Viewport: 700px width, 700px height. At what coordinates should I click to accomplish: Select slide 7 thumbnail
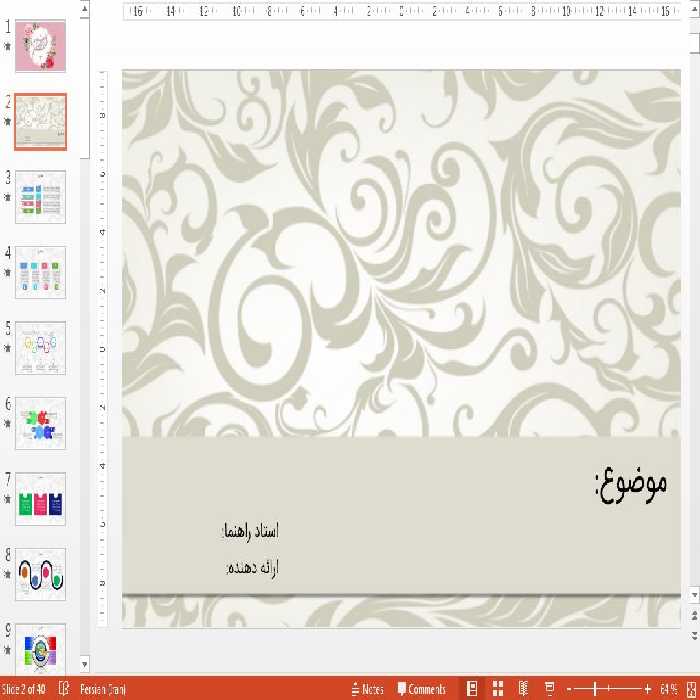pyautogui.click(x=41, y=499)
